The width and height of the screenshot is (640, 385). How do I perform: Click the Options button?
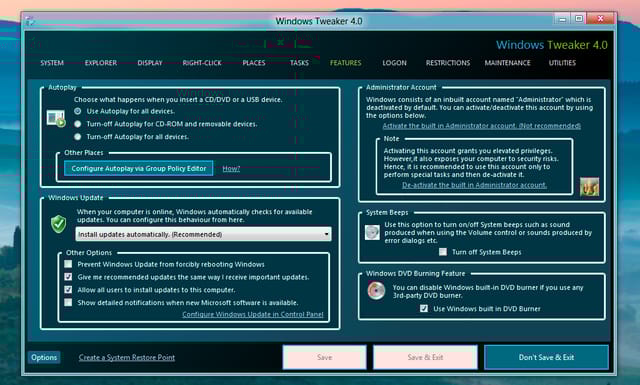(44, 357)
